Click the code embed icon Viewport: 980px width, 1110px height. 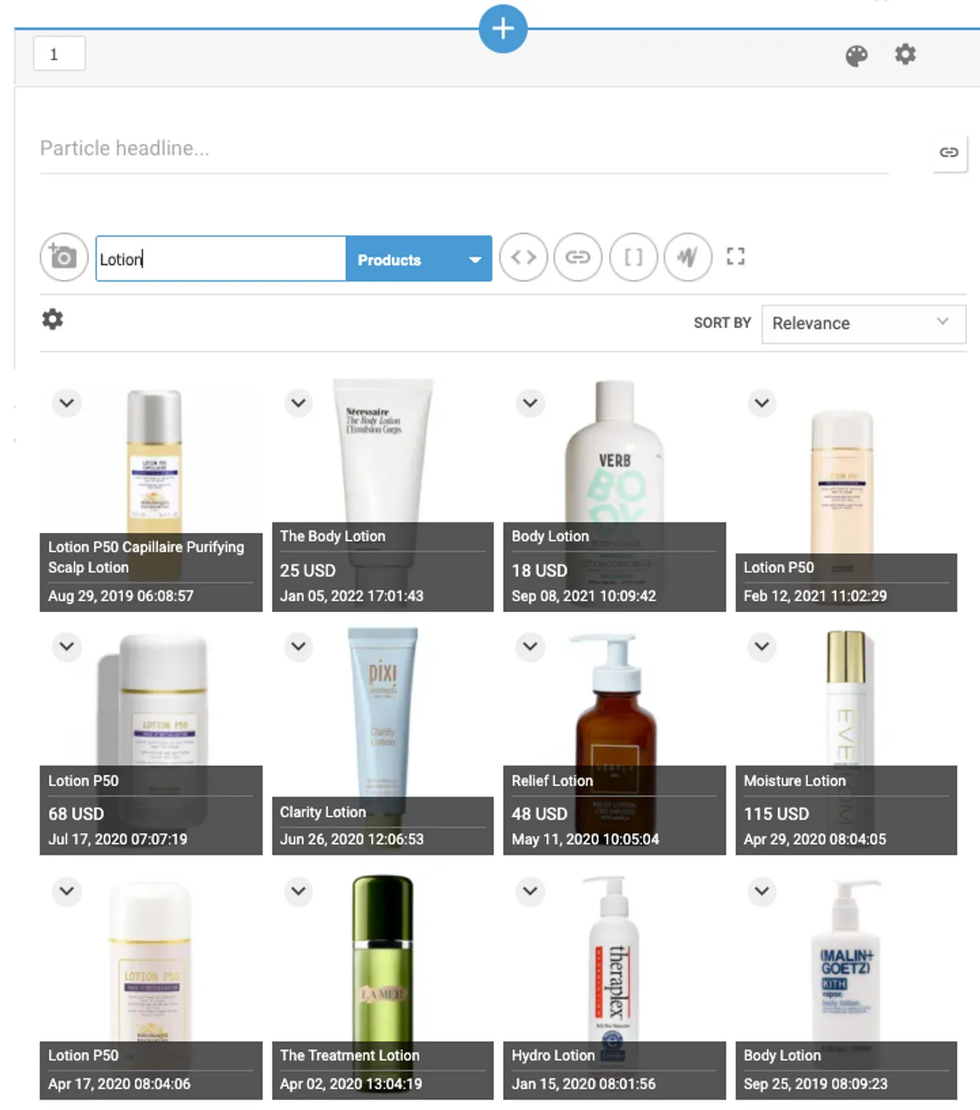tap(523, 257)
